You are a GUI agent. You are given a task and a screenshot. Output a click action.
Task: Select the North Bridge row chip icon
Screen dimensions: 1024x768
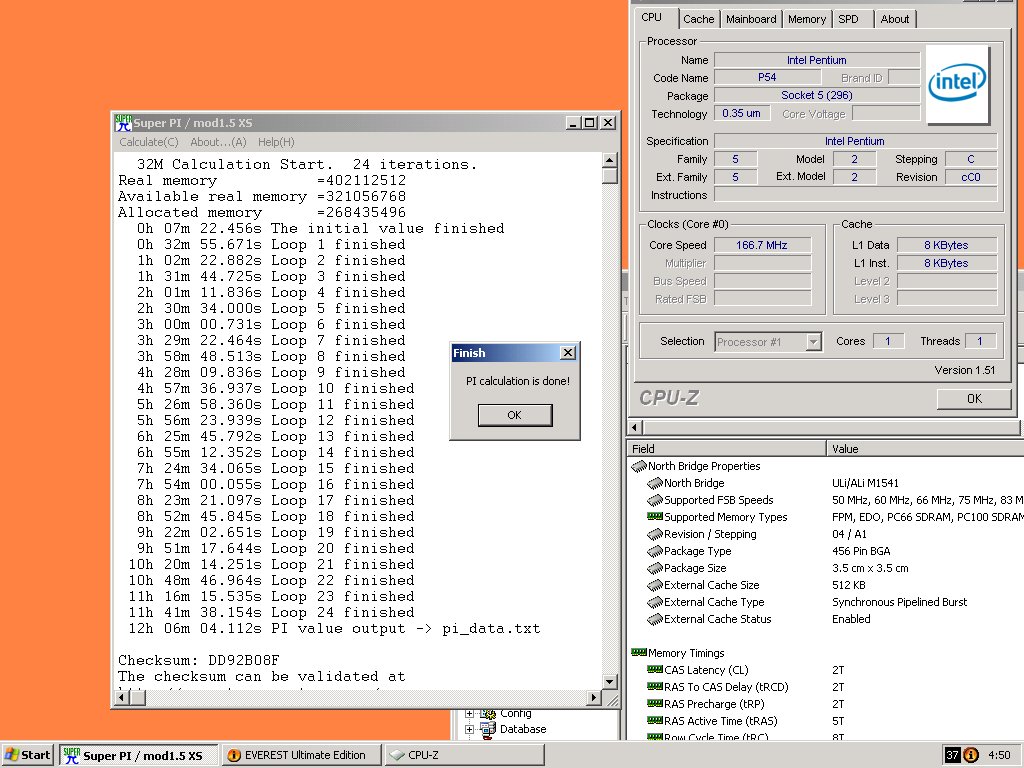(x=654, y=483)
